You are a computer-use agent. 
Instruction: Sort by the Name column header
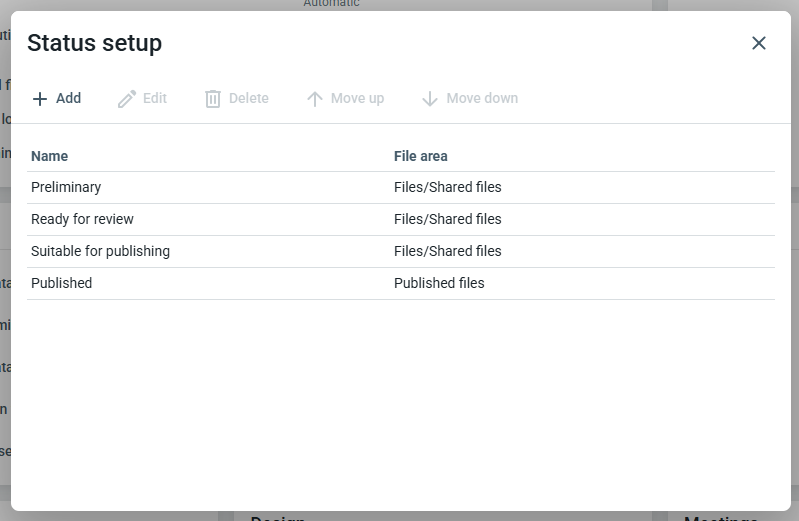tap(50, 156)
